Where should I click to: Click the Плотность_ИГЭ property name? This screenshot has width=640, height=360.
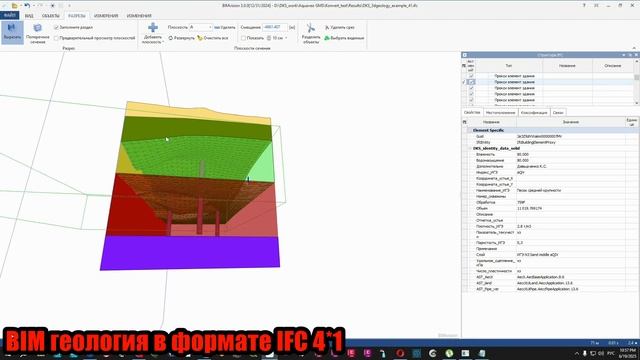(x=489, y=226)
